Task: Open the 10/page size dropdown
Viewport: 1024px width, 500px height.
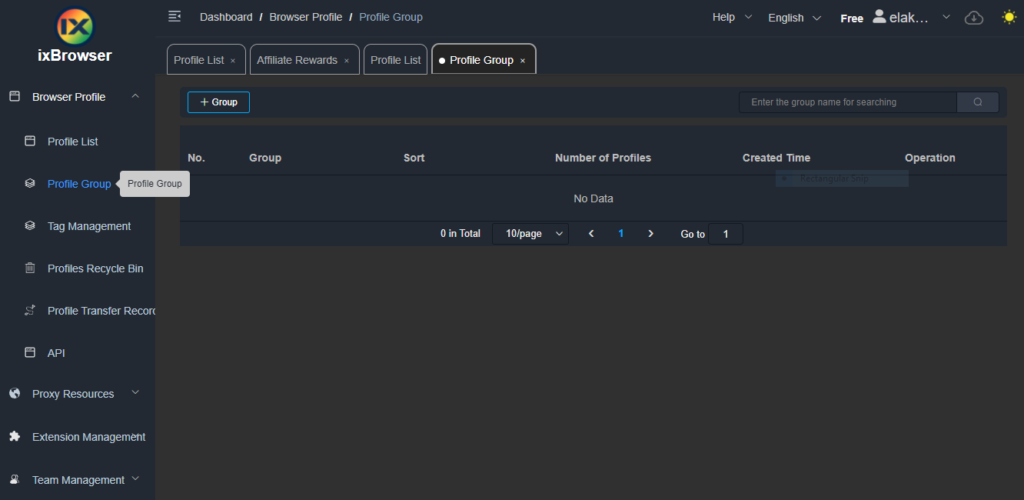Action: click(530, 234)
